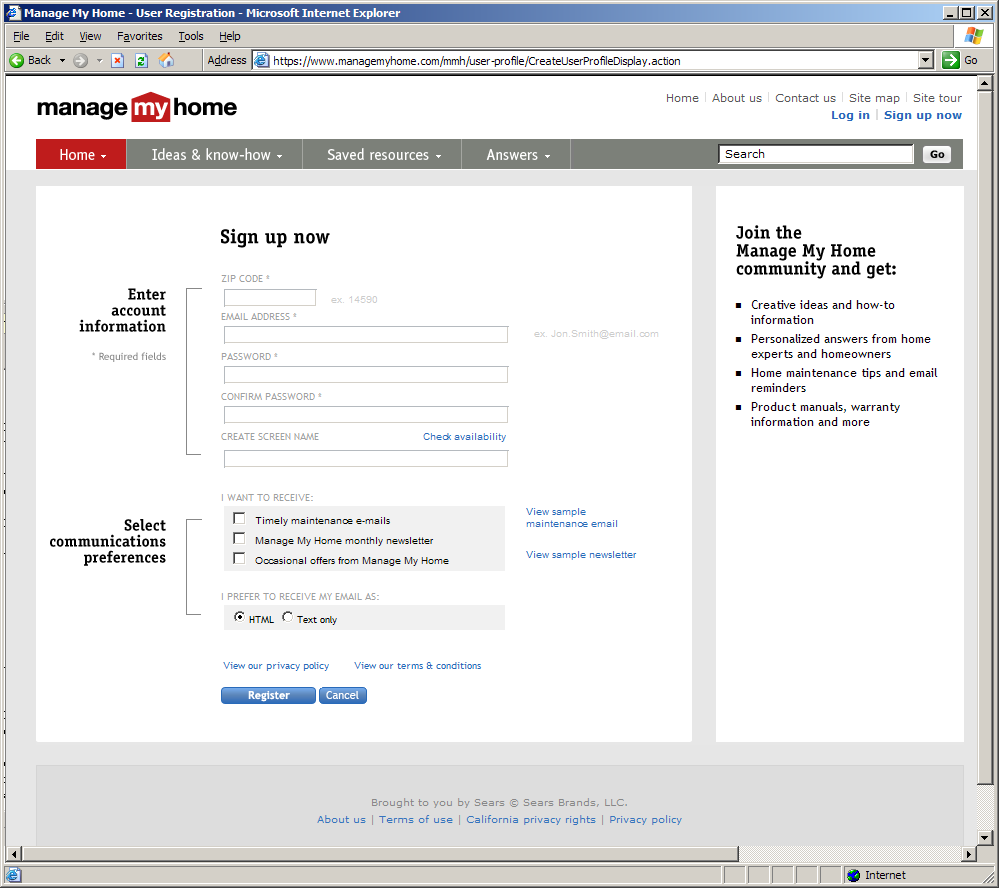
Task: Select the HTML email format radio
Action: click(x=239, y=617)
